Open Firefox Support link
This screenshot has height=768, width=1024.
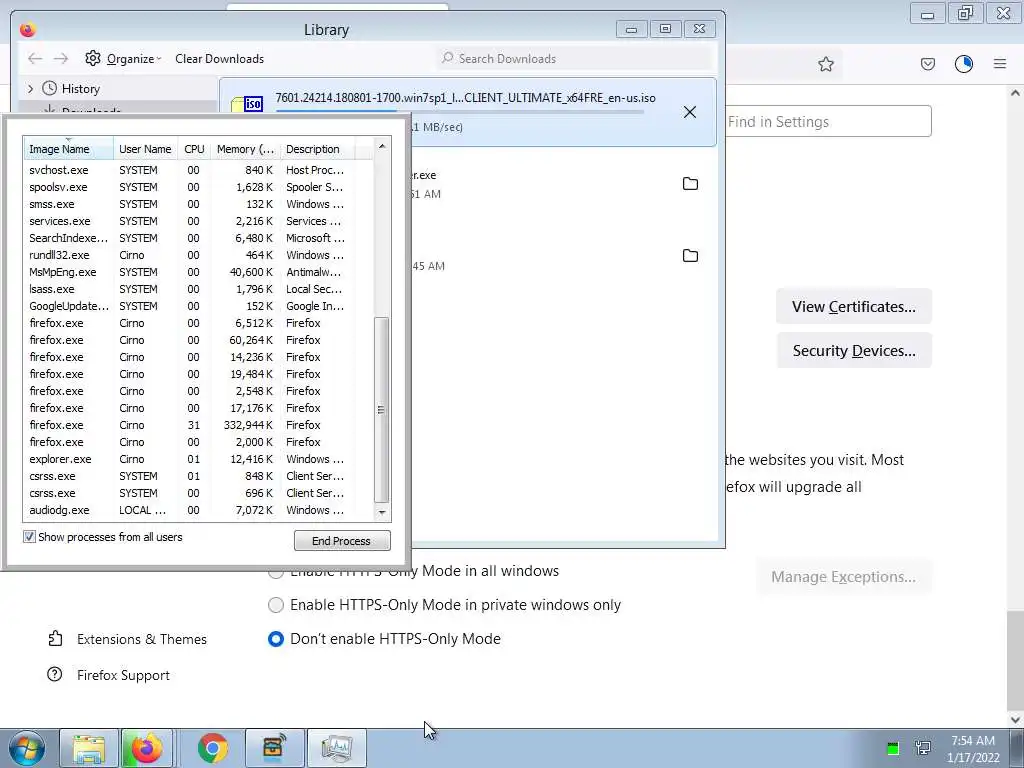pyautogui.click(x=123, y=675)
